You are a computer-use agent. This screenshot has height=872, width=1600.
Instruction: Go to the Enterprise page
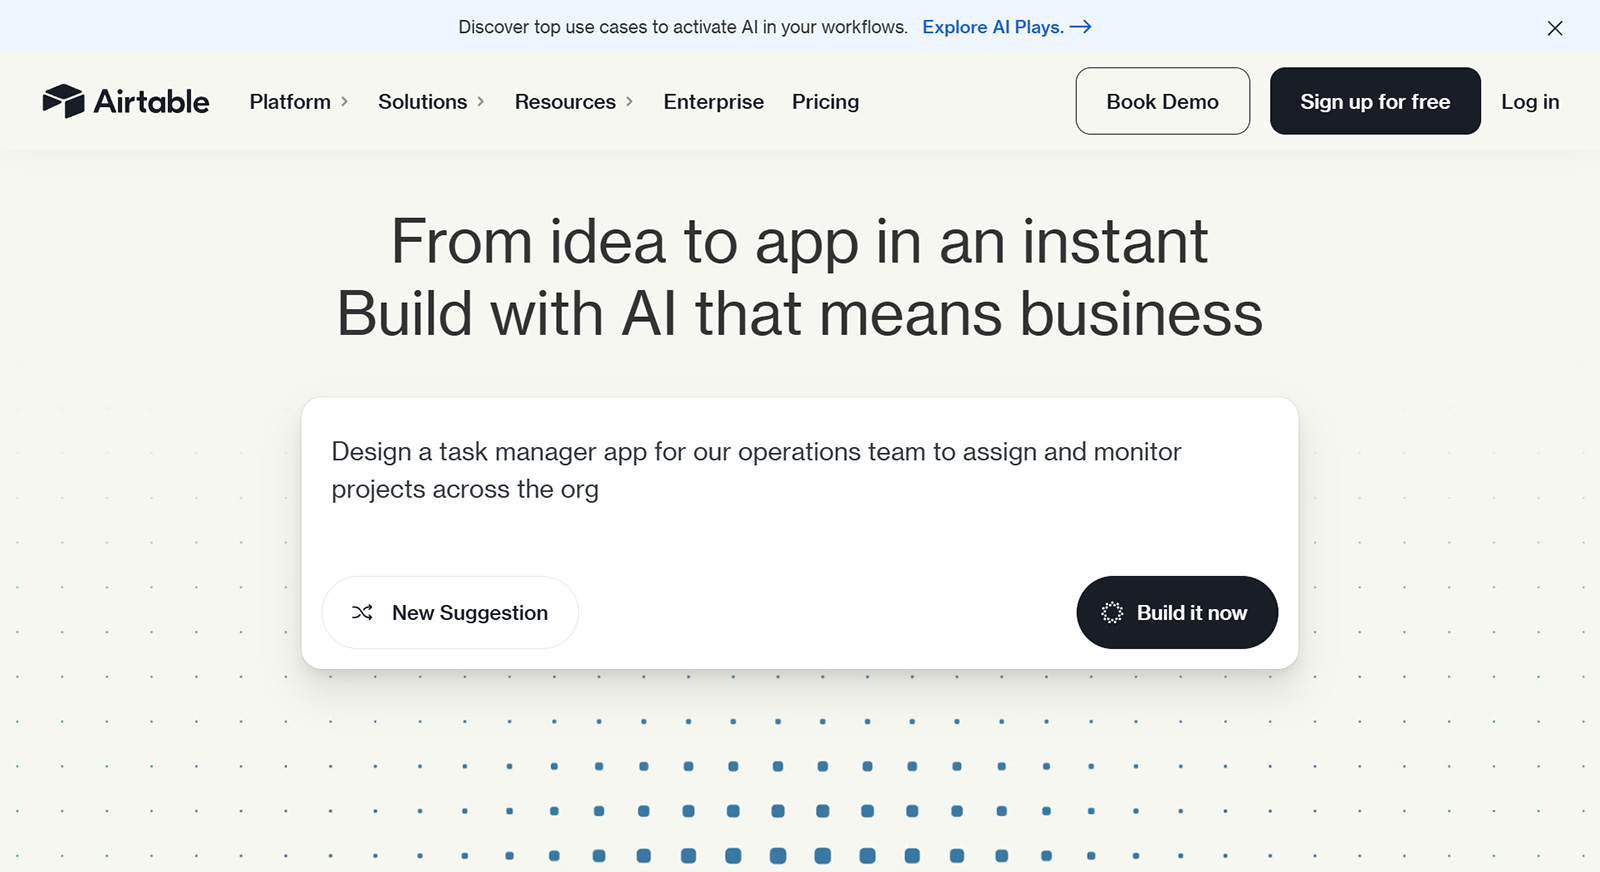click(x=713, y=102)
